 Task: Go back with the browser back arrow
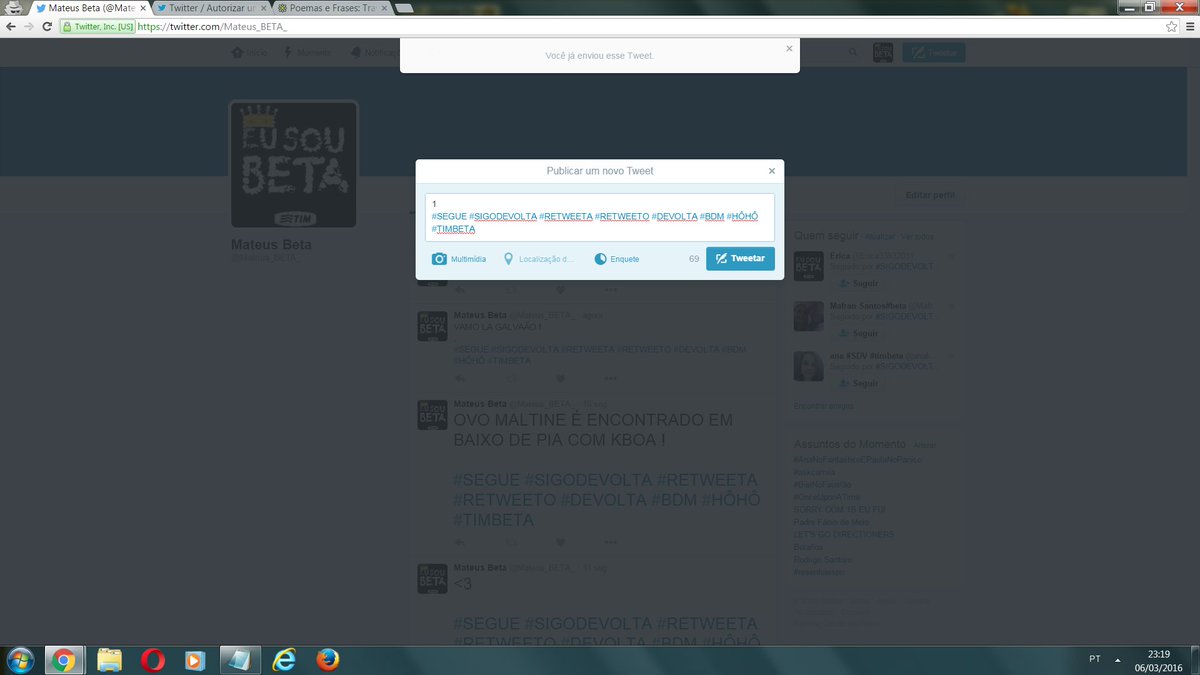click(11, 26)
